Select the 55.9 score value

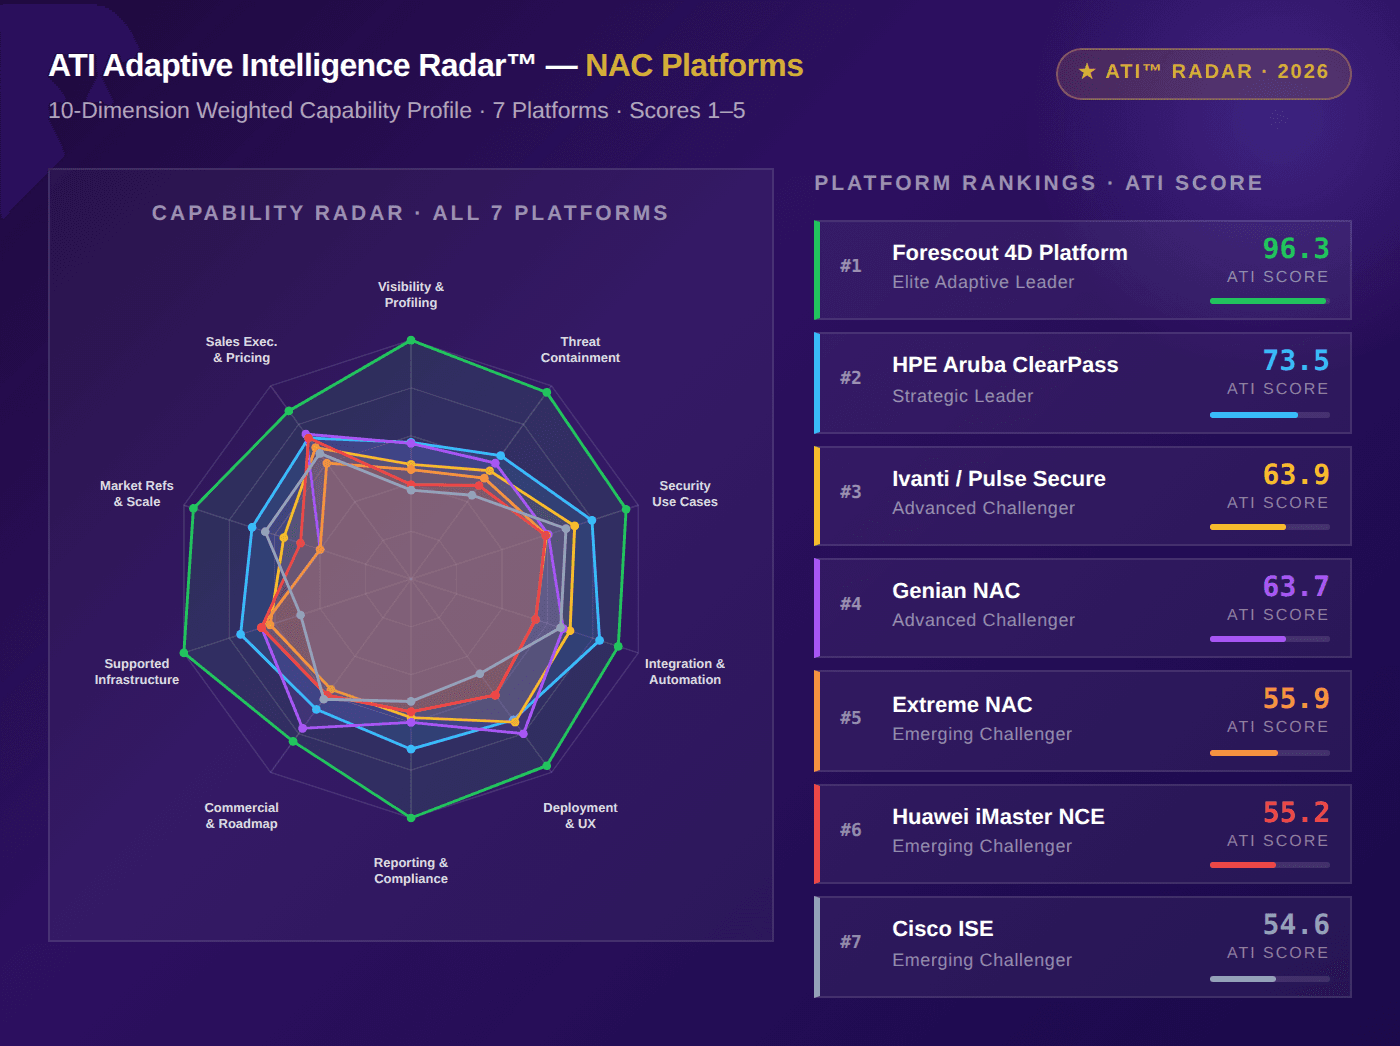(x=1296, y=699)
